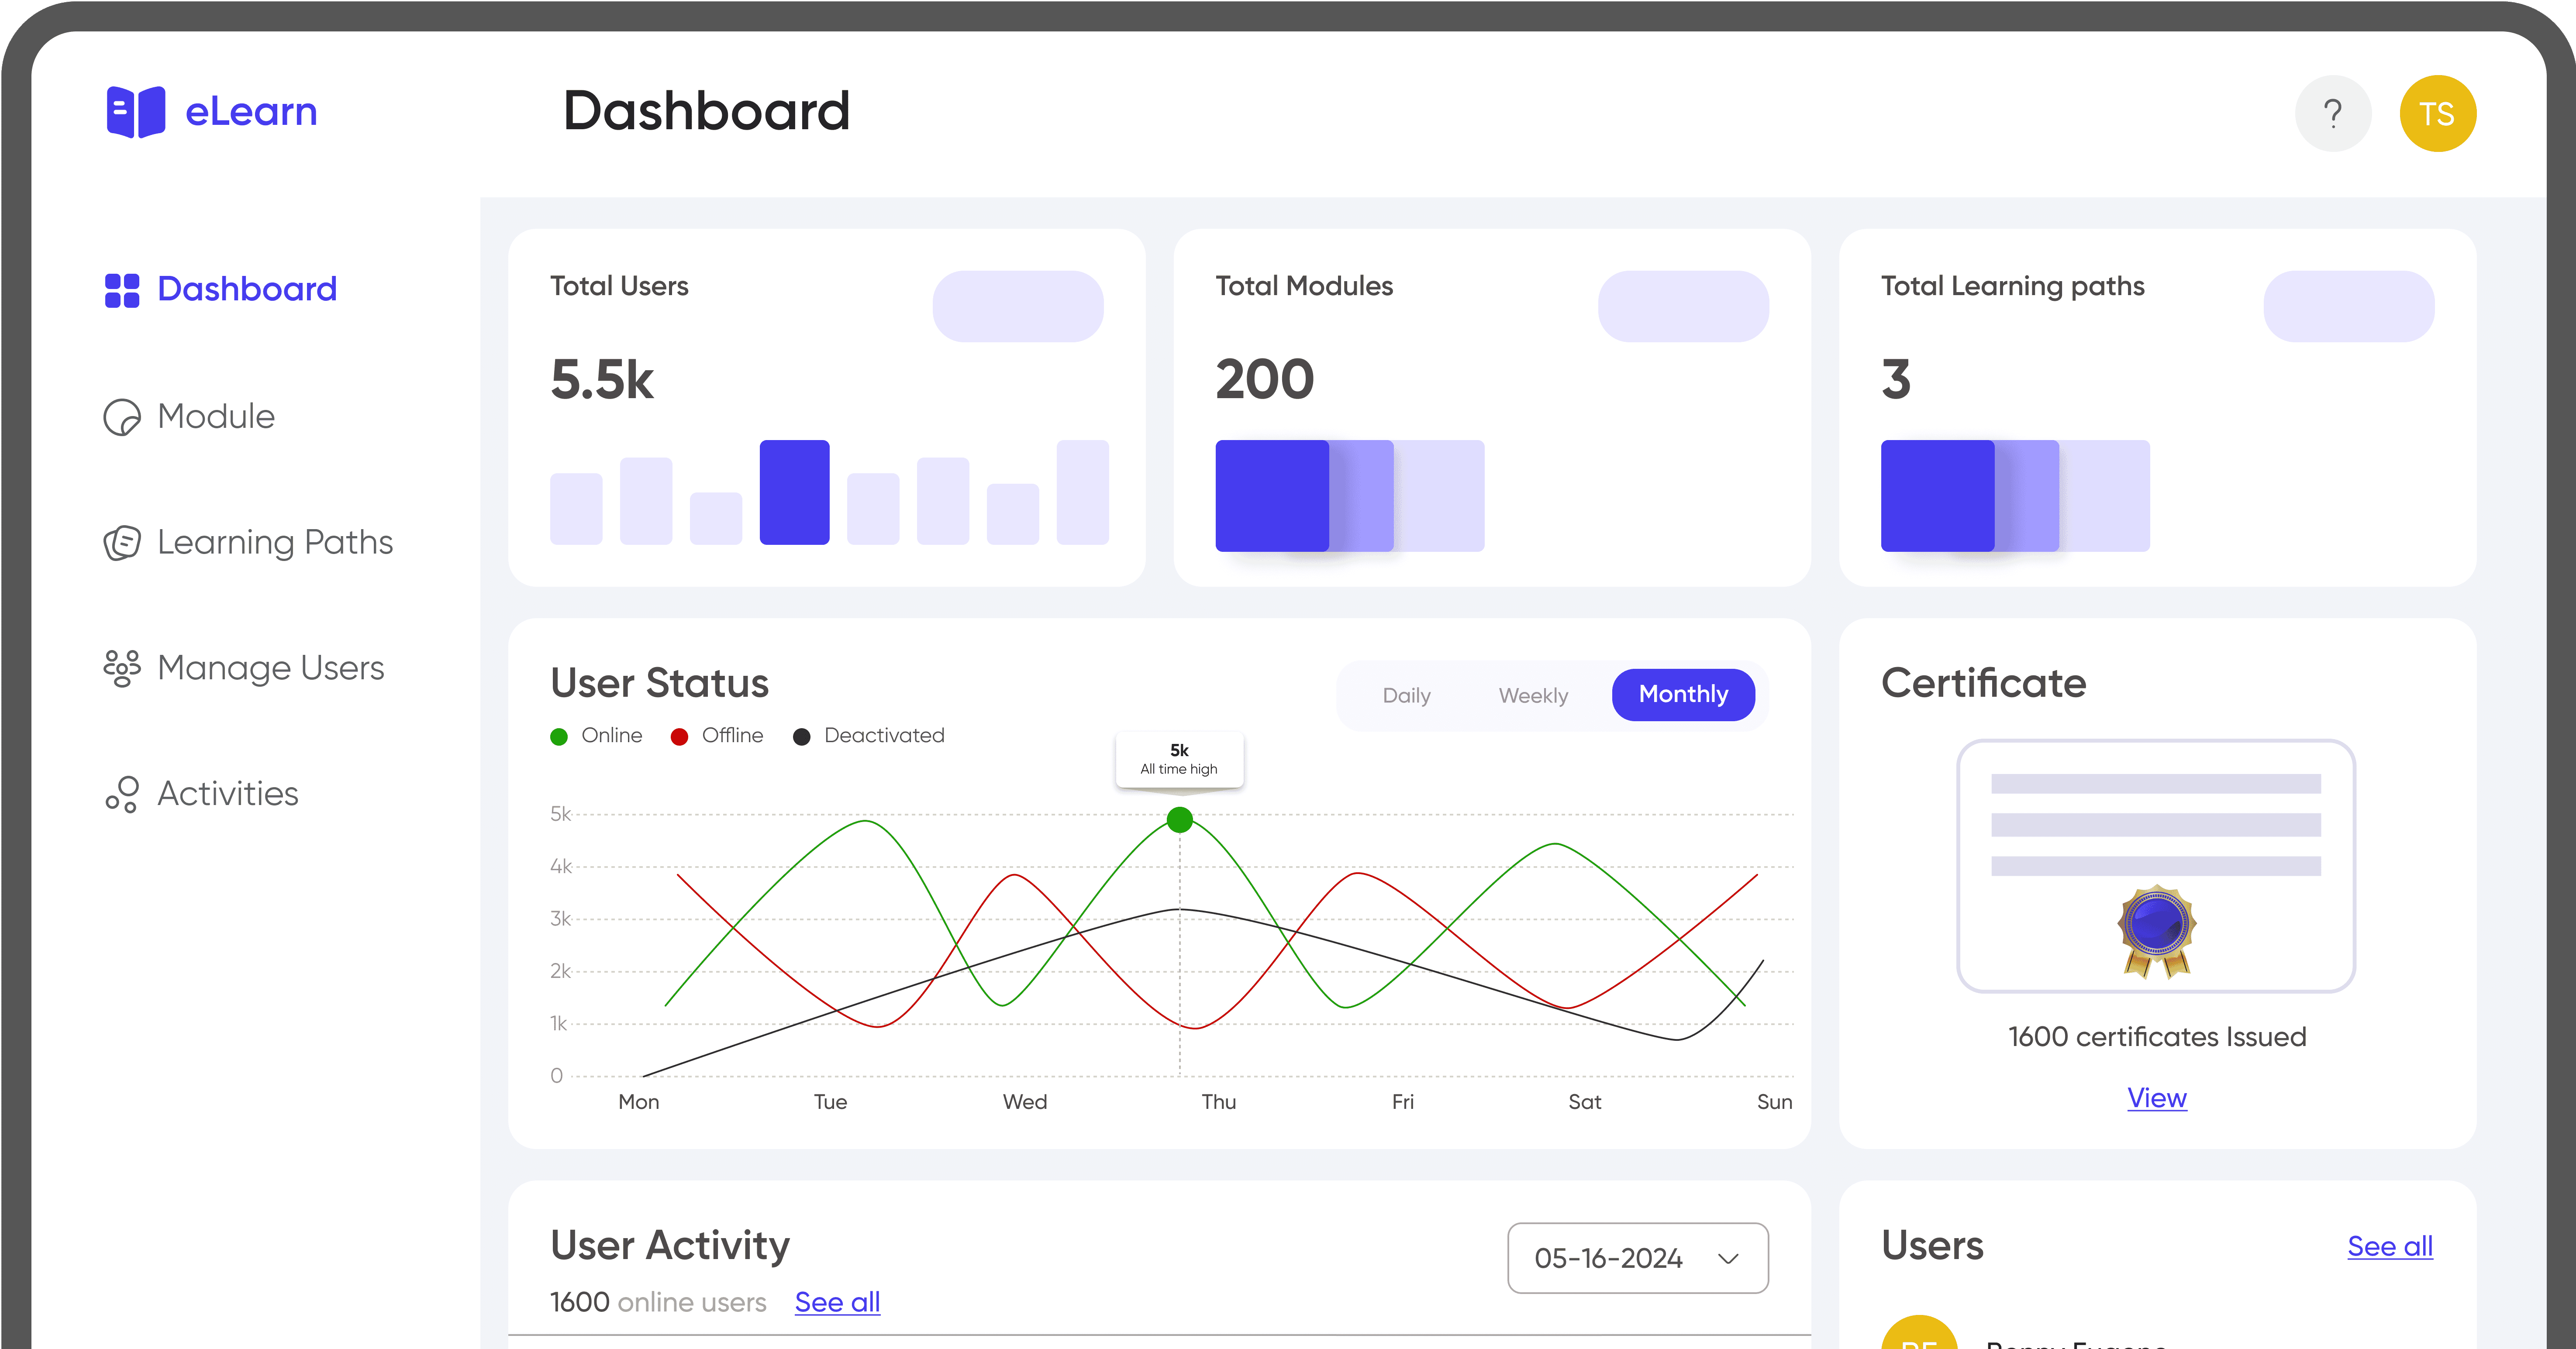Click the User Status heading
The width and height of the screenshot is (2576, 1349).
click(660, 684)
